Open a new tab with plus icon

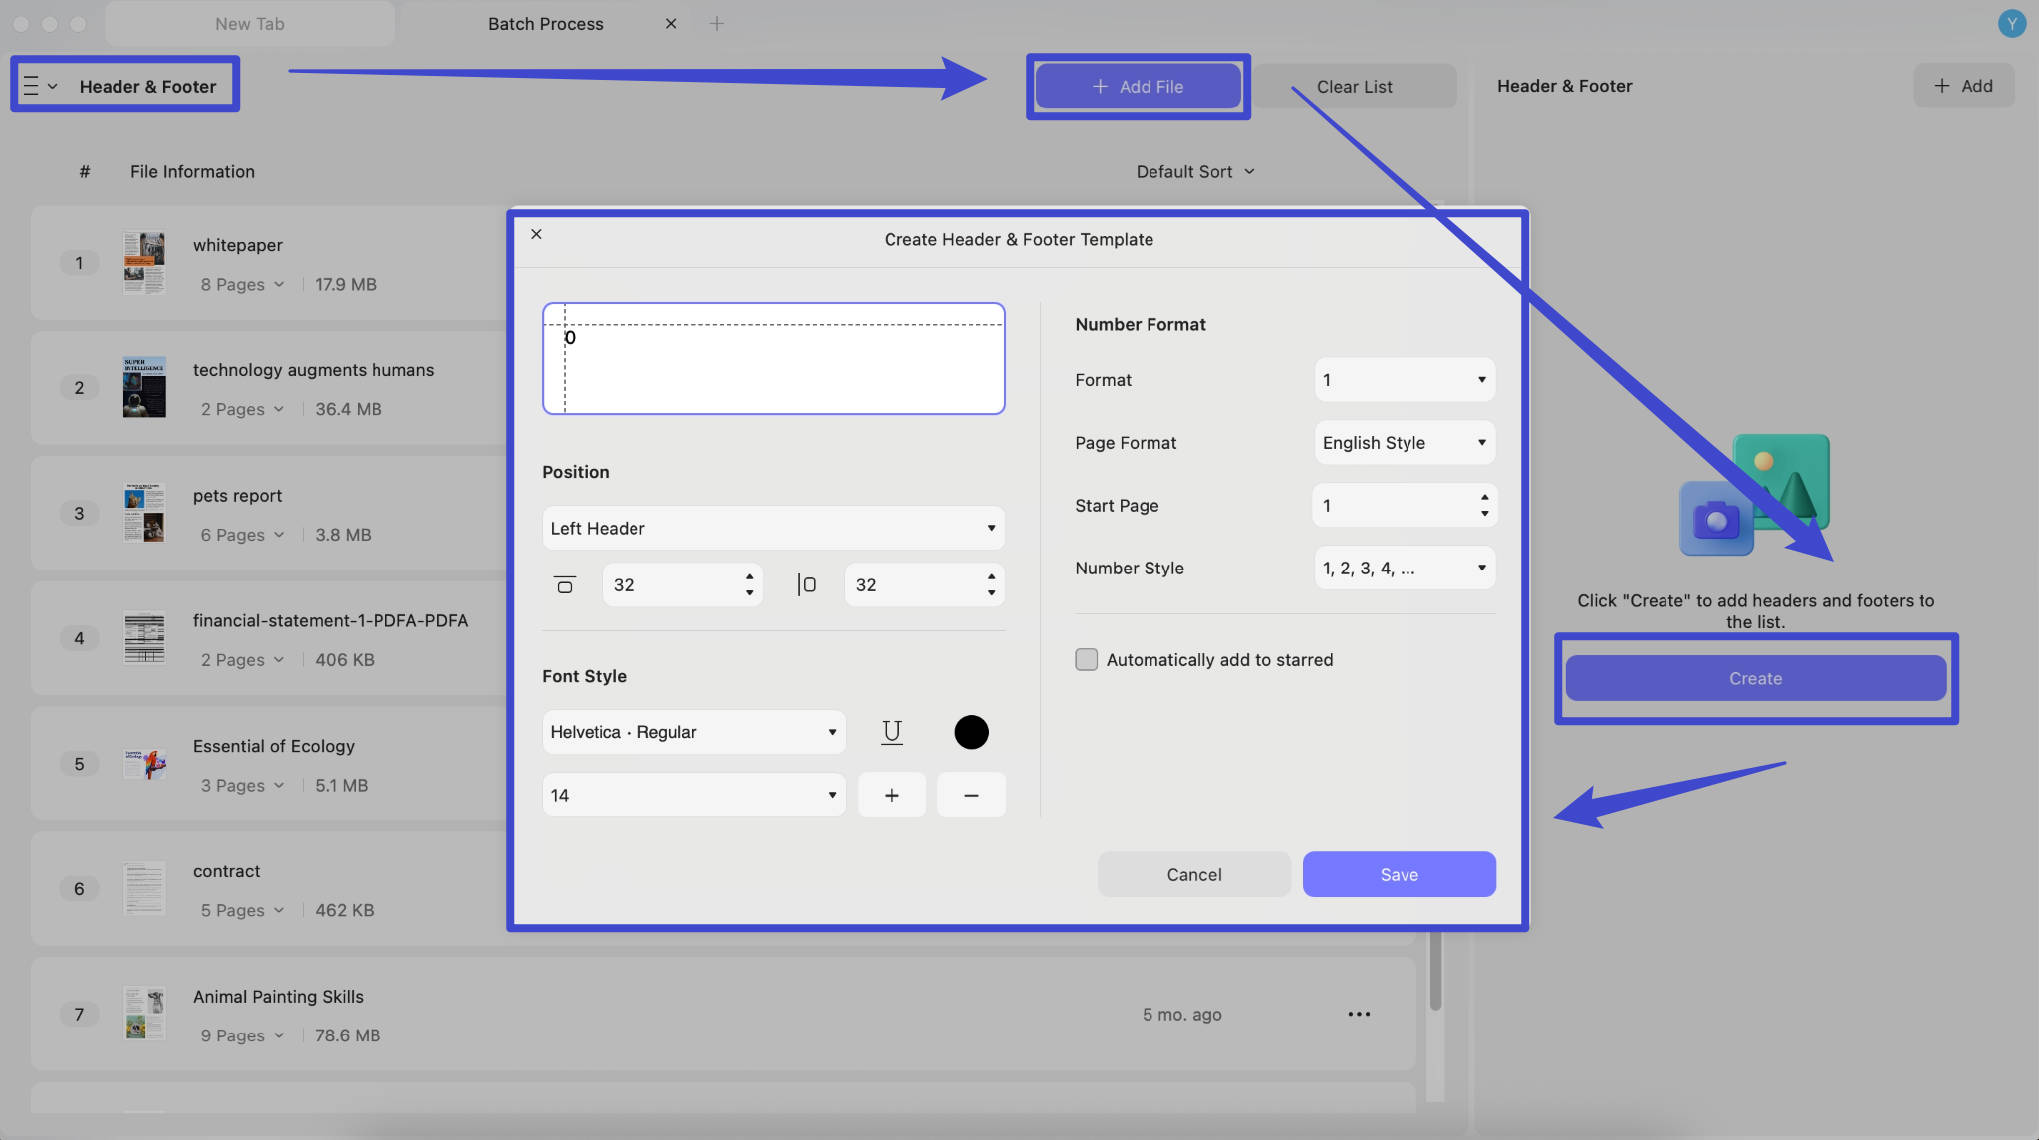(x=716, y=23)
